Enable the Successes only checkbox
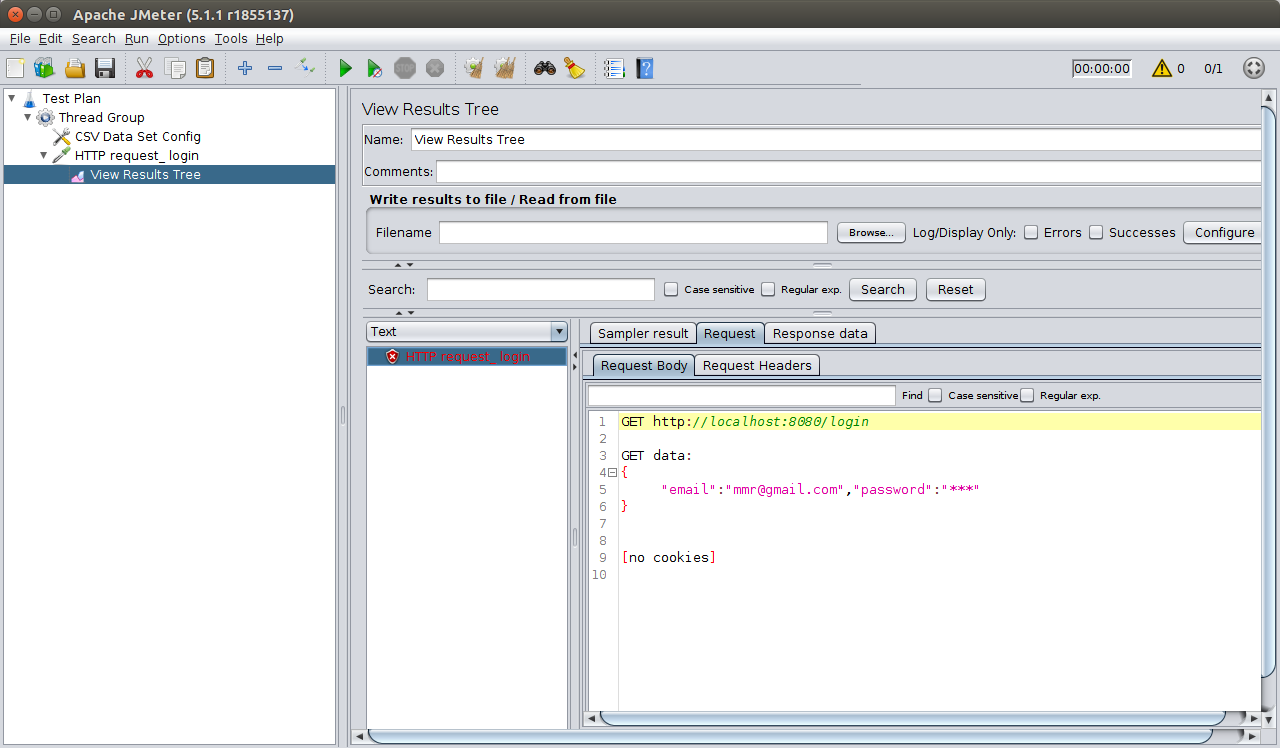Screen dimensions: 1280x748 tap(1096, 232)
